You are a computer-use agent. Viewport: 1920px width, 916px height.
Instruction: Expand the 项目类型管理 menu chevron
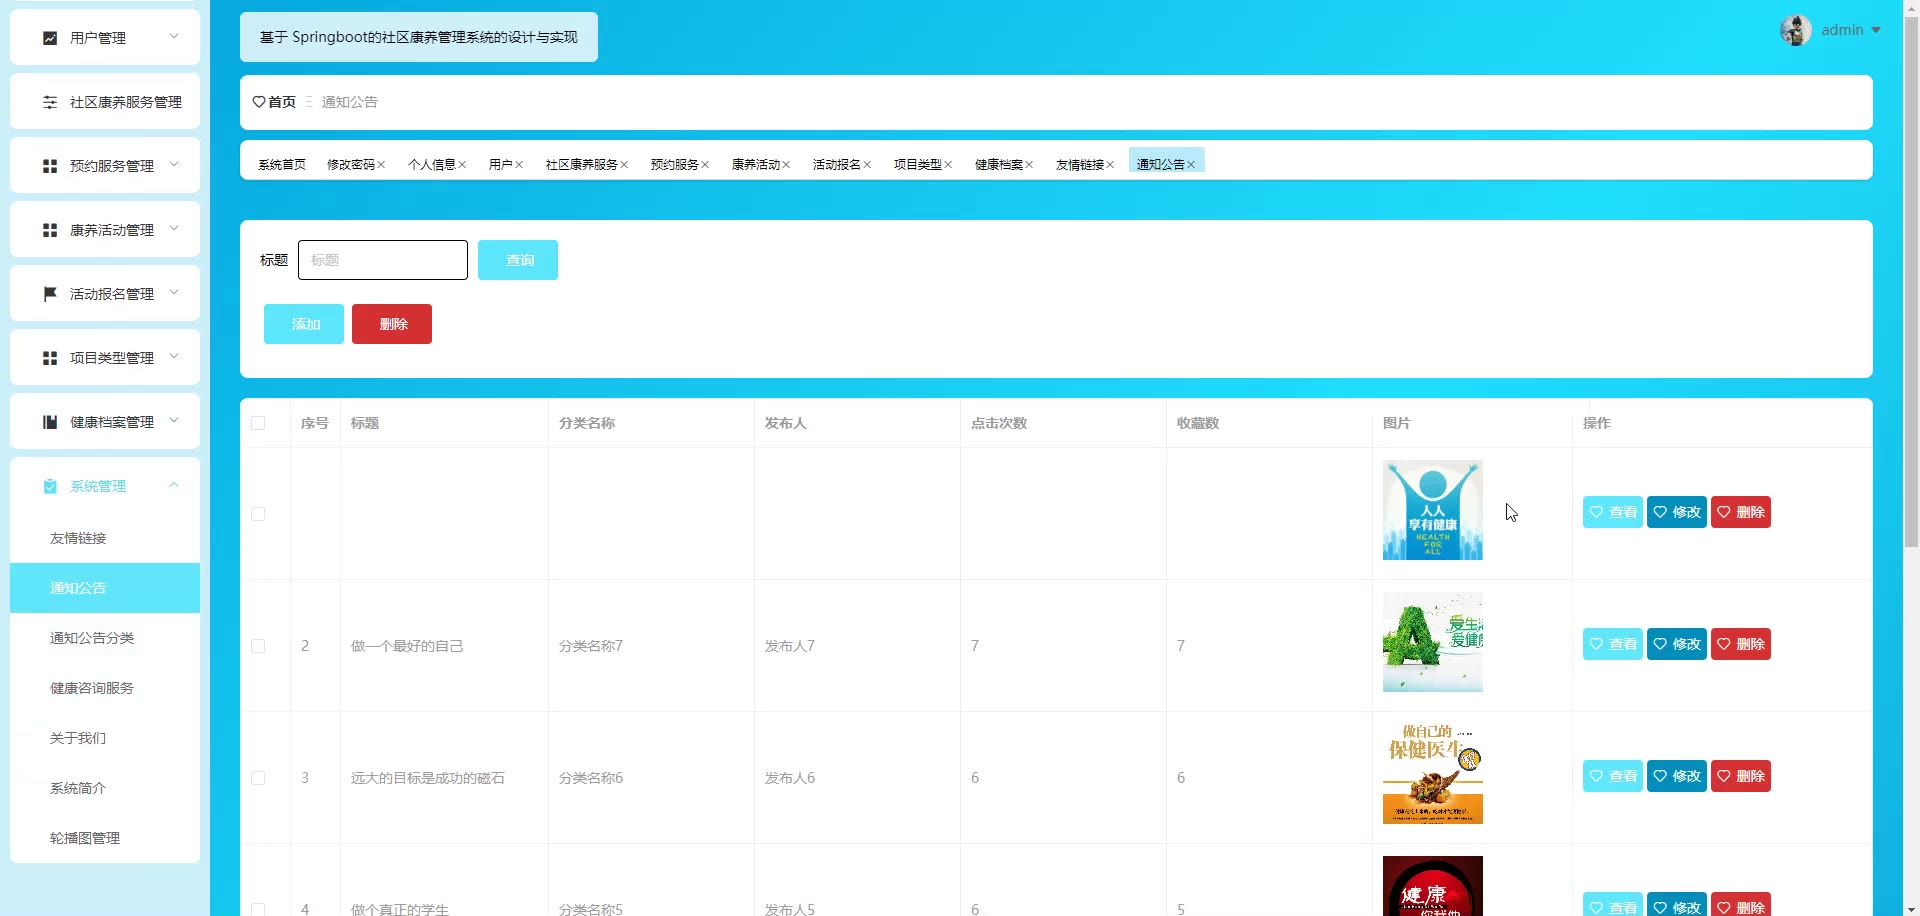click(174, 357)
